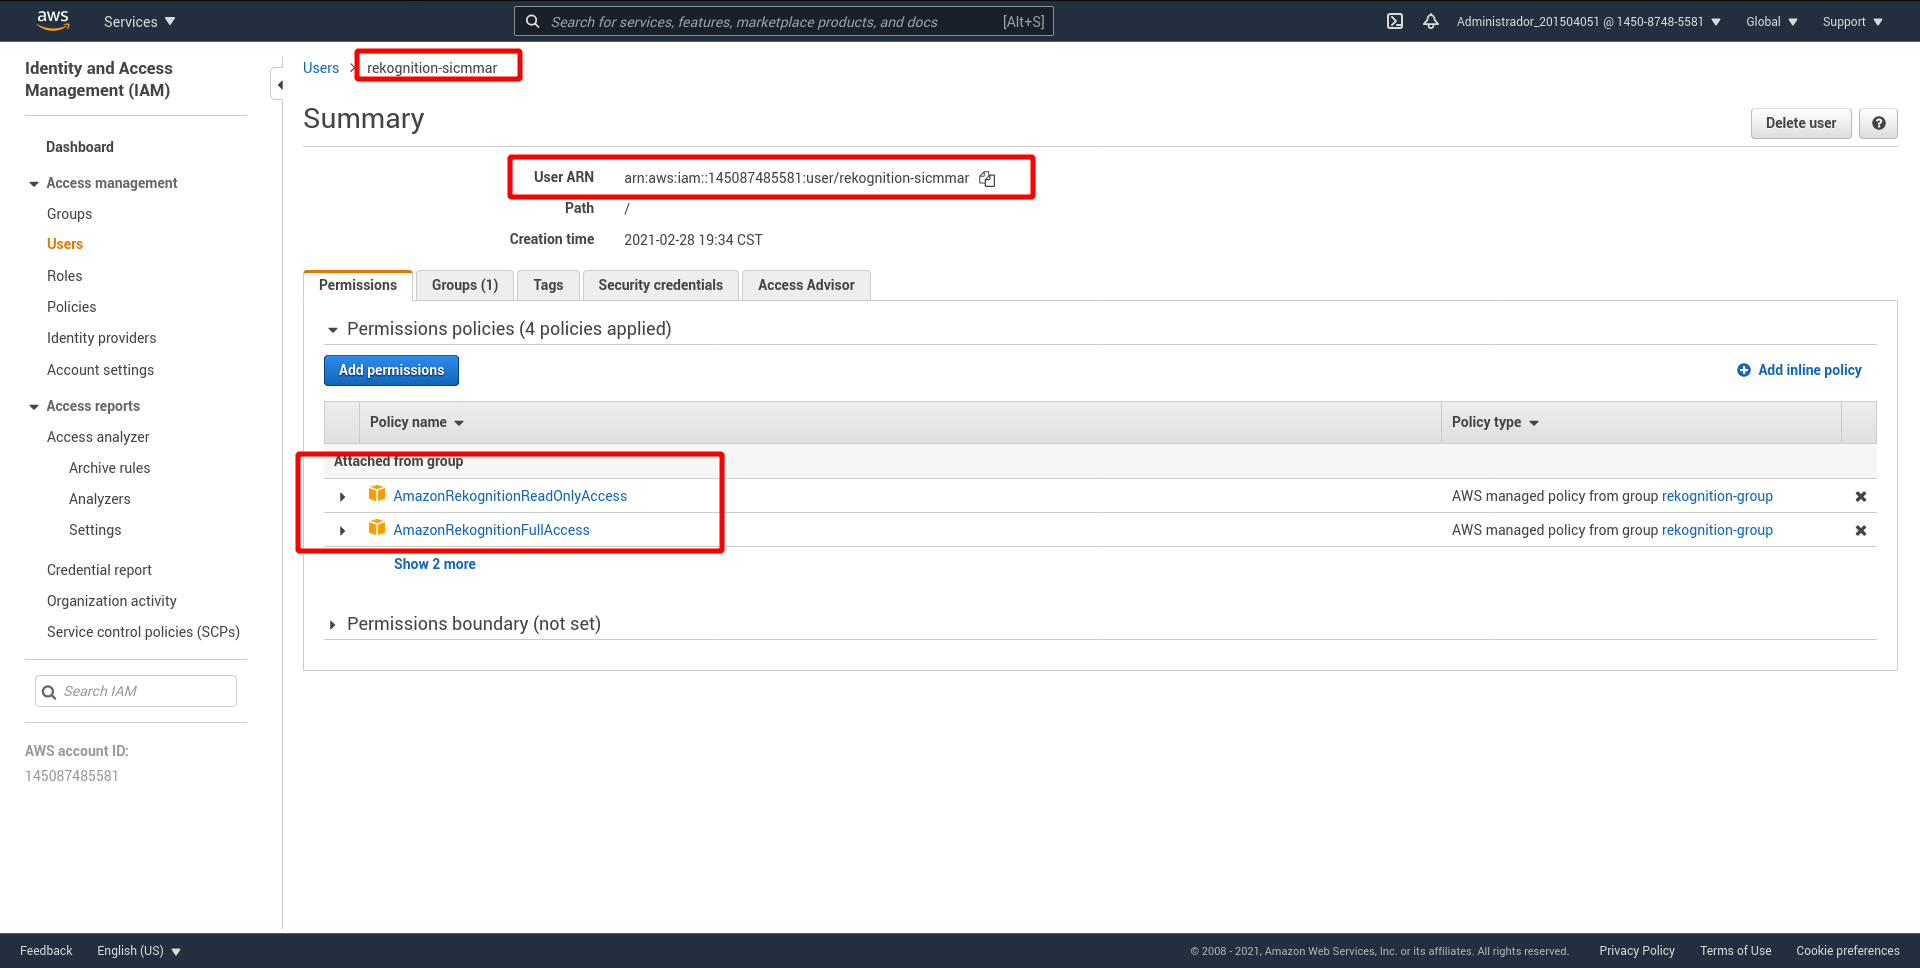Go to the Users breadcrumb link
Viewport: 1920px width, 968px height.
pyautogui.click(x=321, y=68)
